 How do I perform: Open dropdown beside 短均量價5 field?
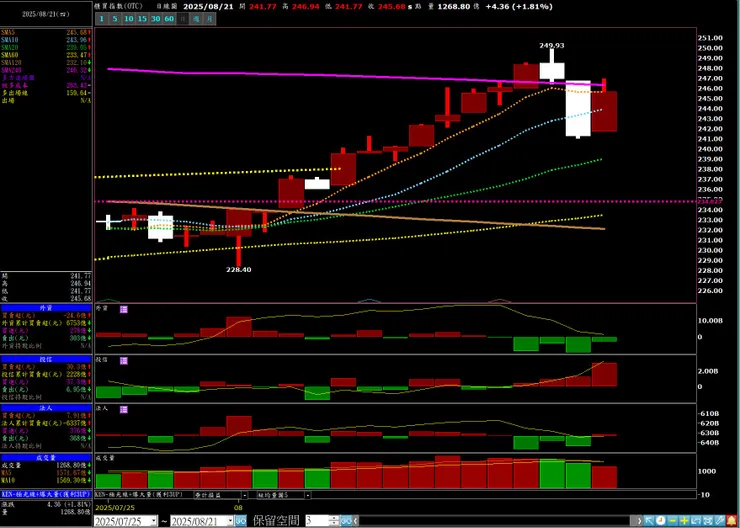point(308,495)
